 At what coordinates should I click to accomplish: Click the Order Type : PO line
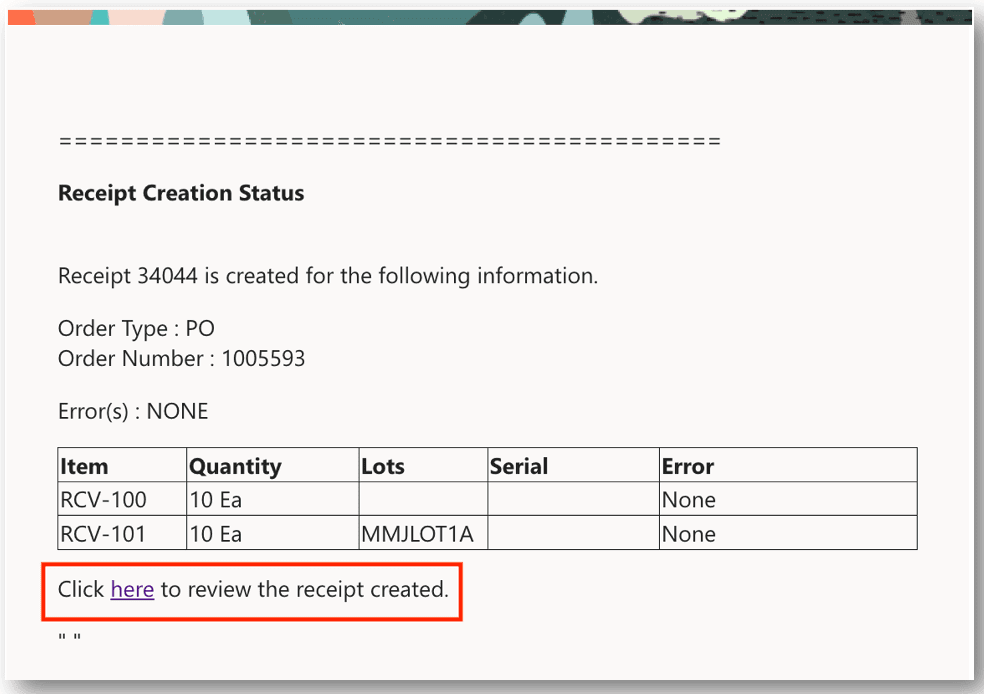[x=136, y=329]
